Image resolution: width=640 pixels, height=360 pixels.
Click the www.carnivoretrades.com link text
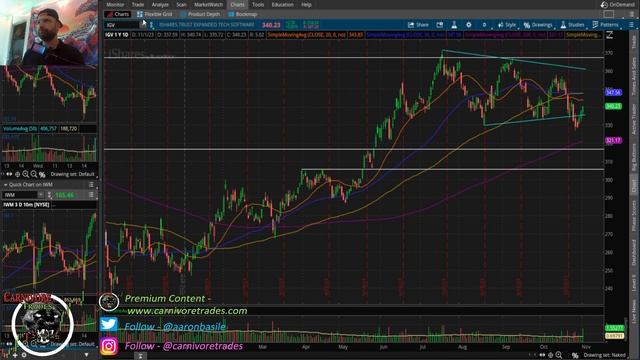(x=187, y=311)
